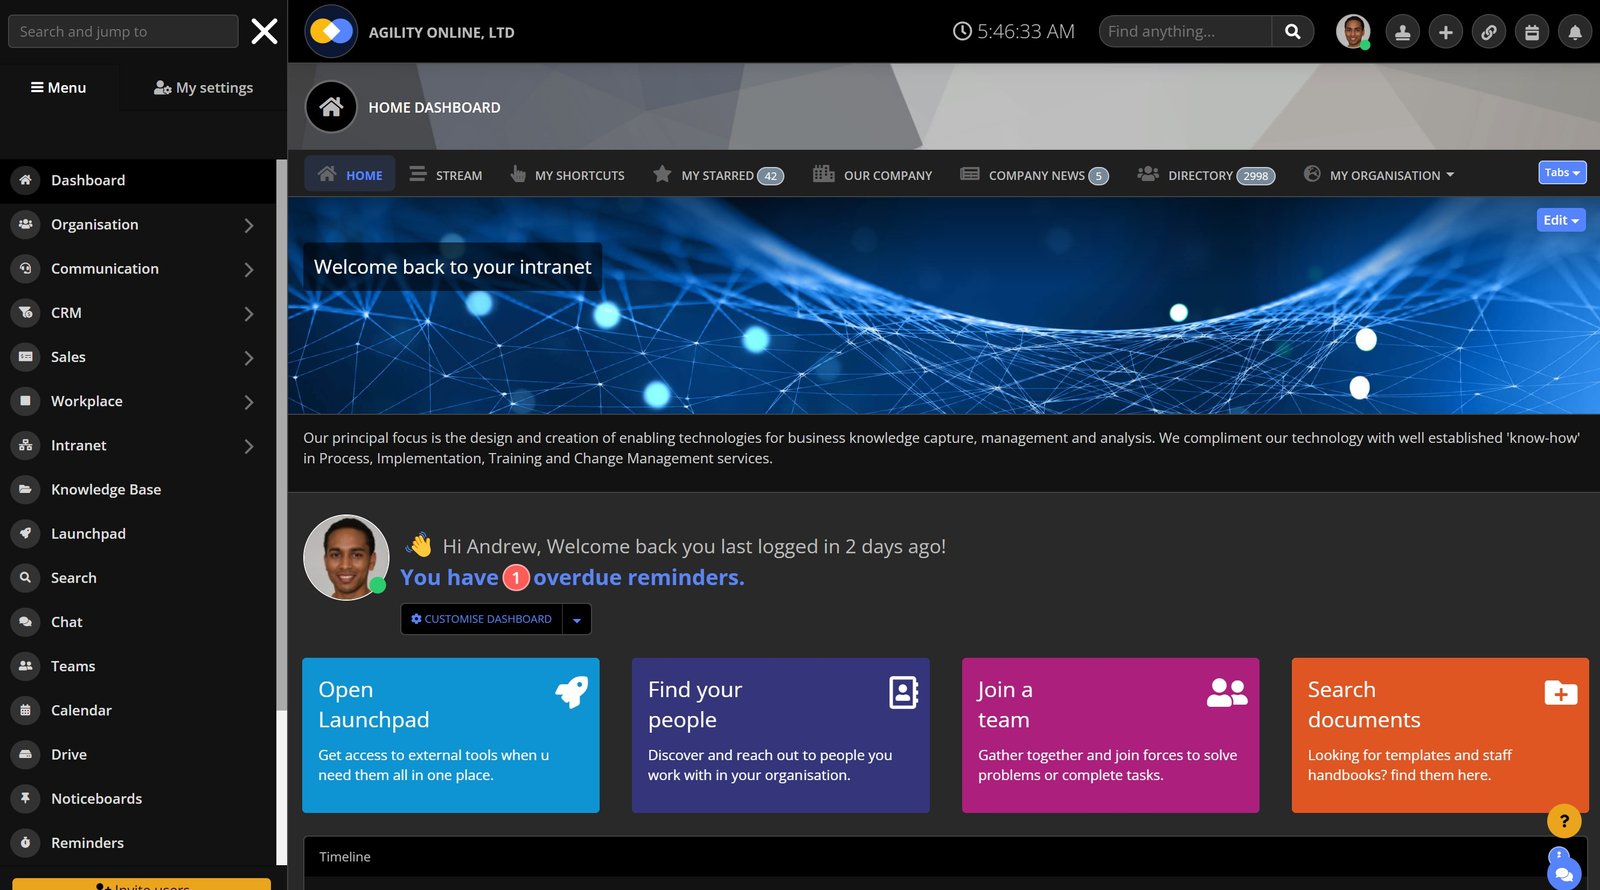The image size is (1600, 890).
Task: Switch to the Stream tab
Action: 446,175
